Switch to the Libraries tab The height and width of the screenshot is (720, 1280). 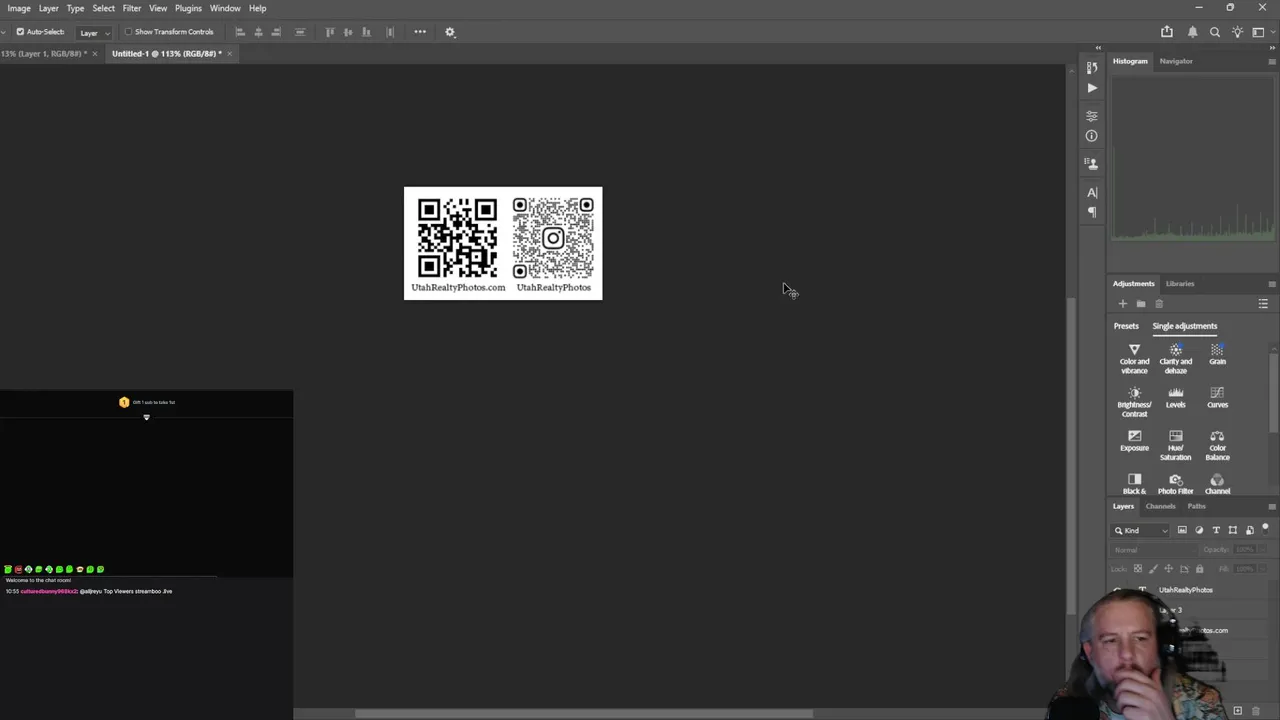[x=1180, y=284]
